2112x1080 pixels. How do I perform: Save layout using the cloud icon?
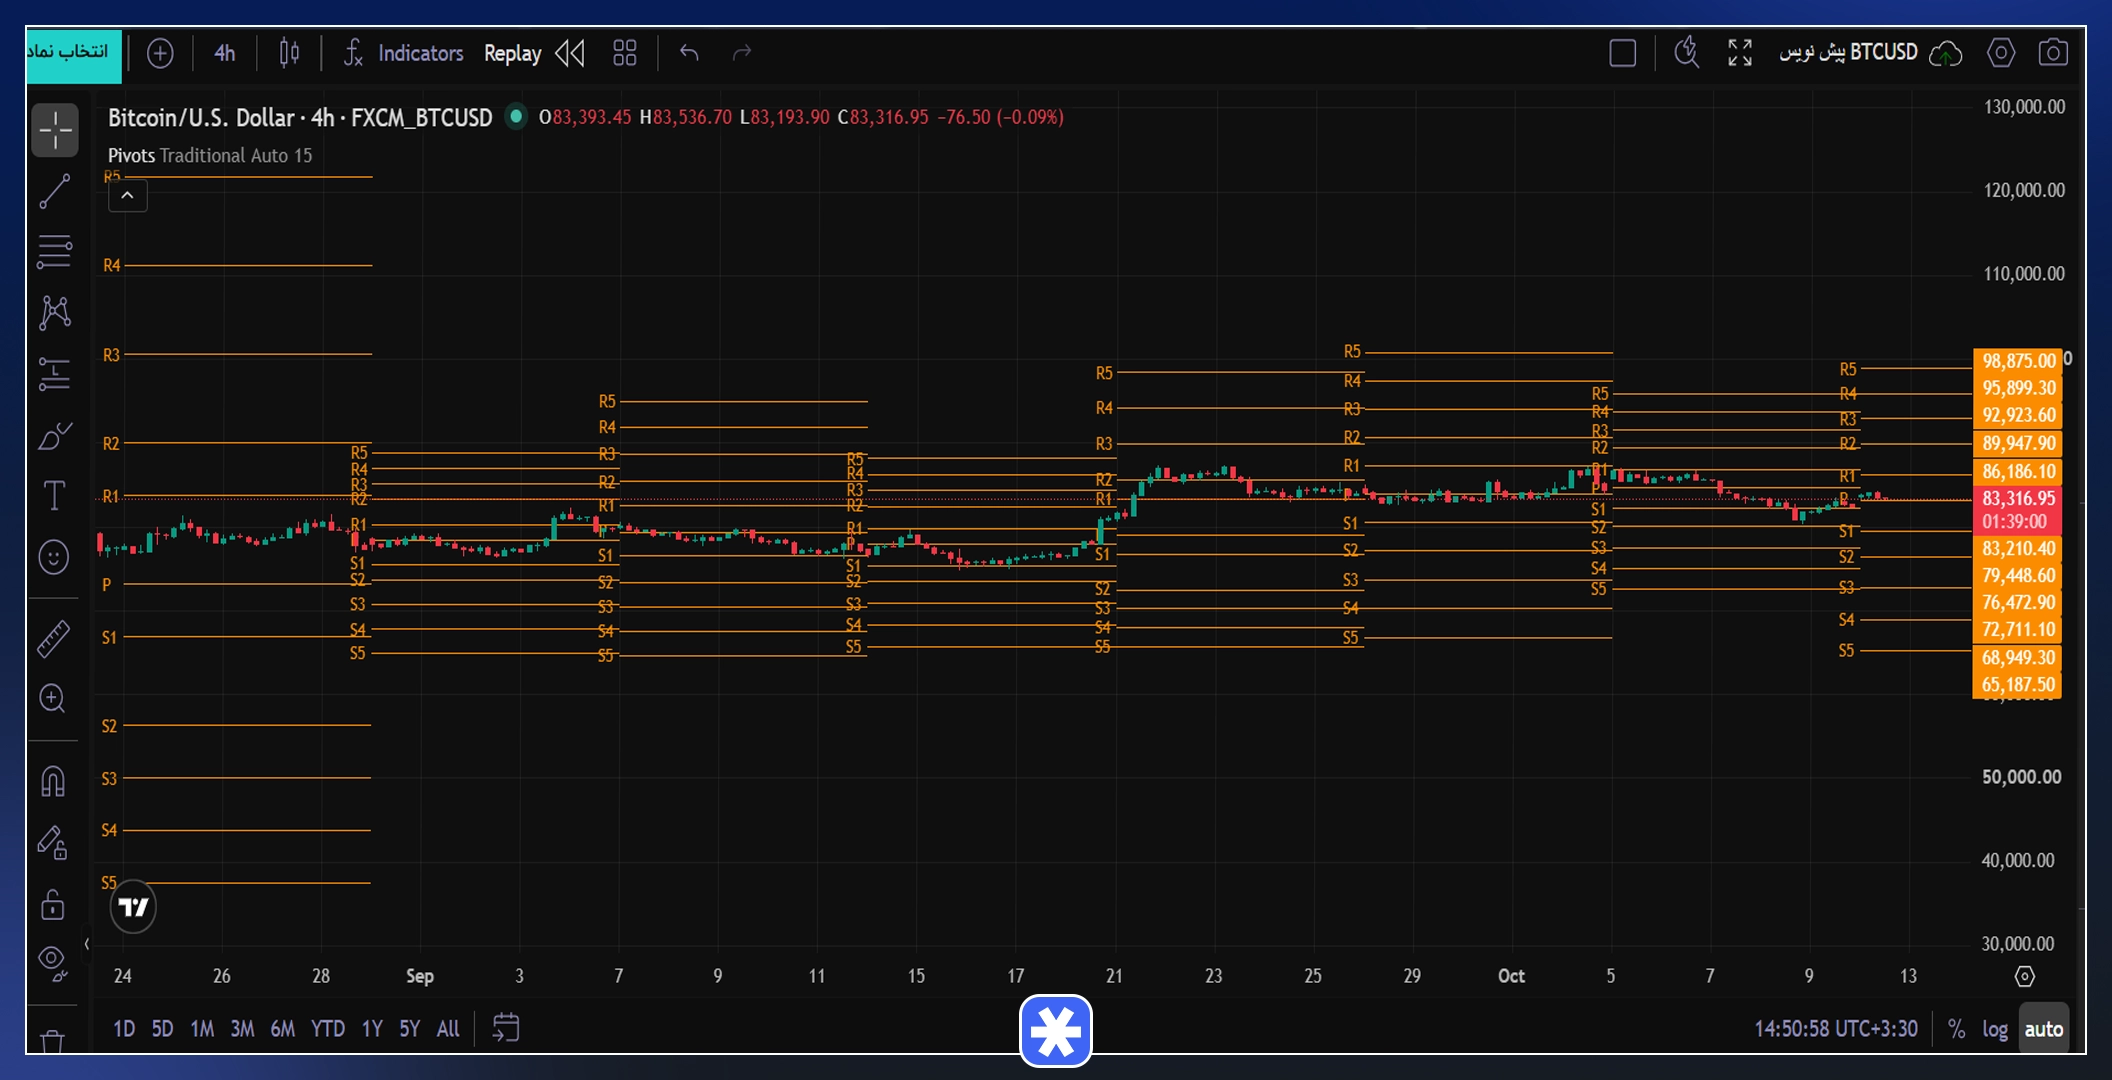pyautogui.click(x=1945, y=53)
